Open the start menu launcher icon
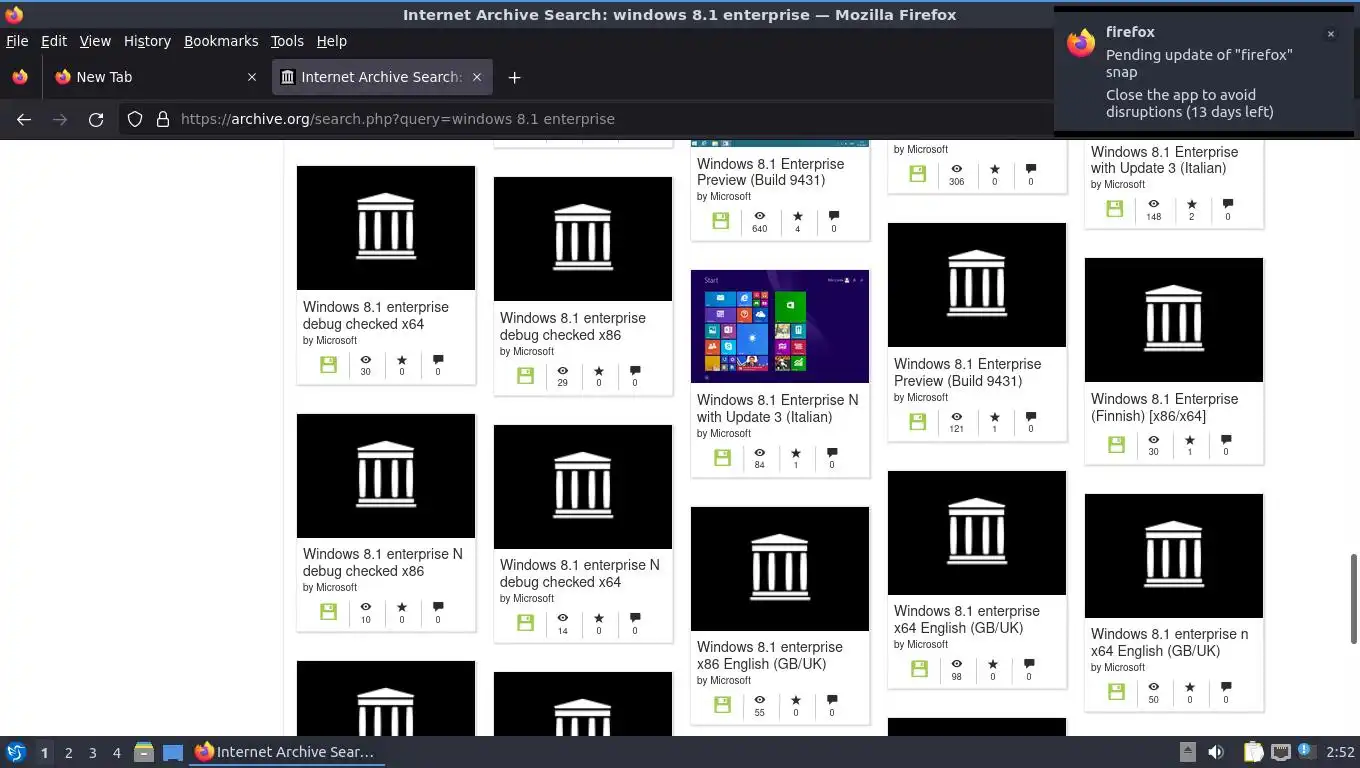The height and width of the screenshot is (768, 1360). coord(16,752)
